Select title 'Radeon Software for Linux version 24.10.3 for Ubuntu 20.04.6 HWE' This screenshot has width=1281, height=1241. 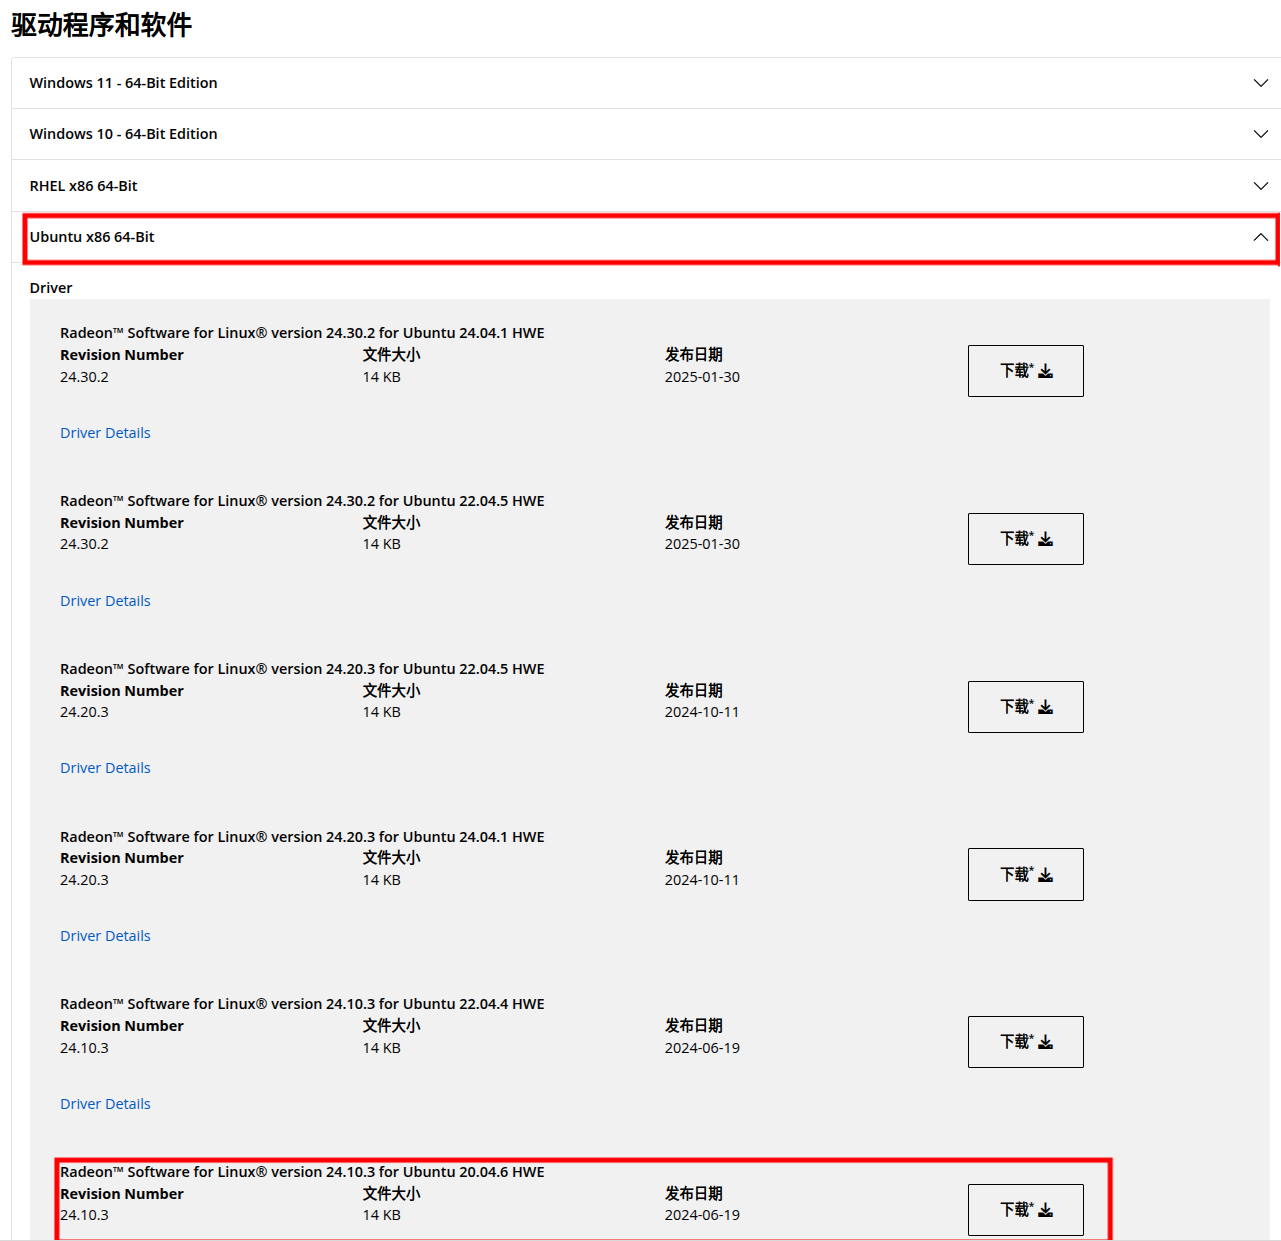click(302, 1172)
